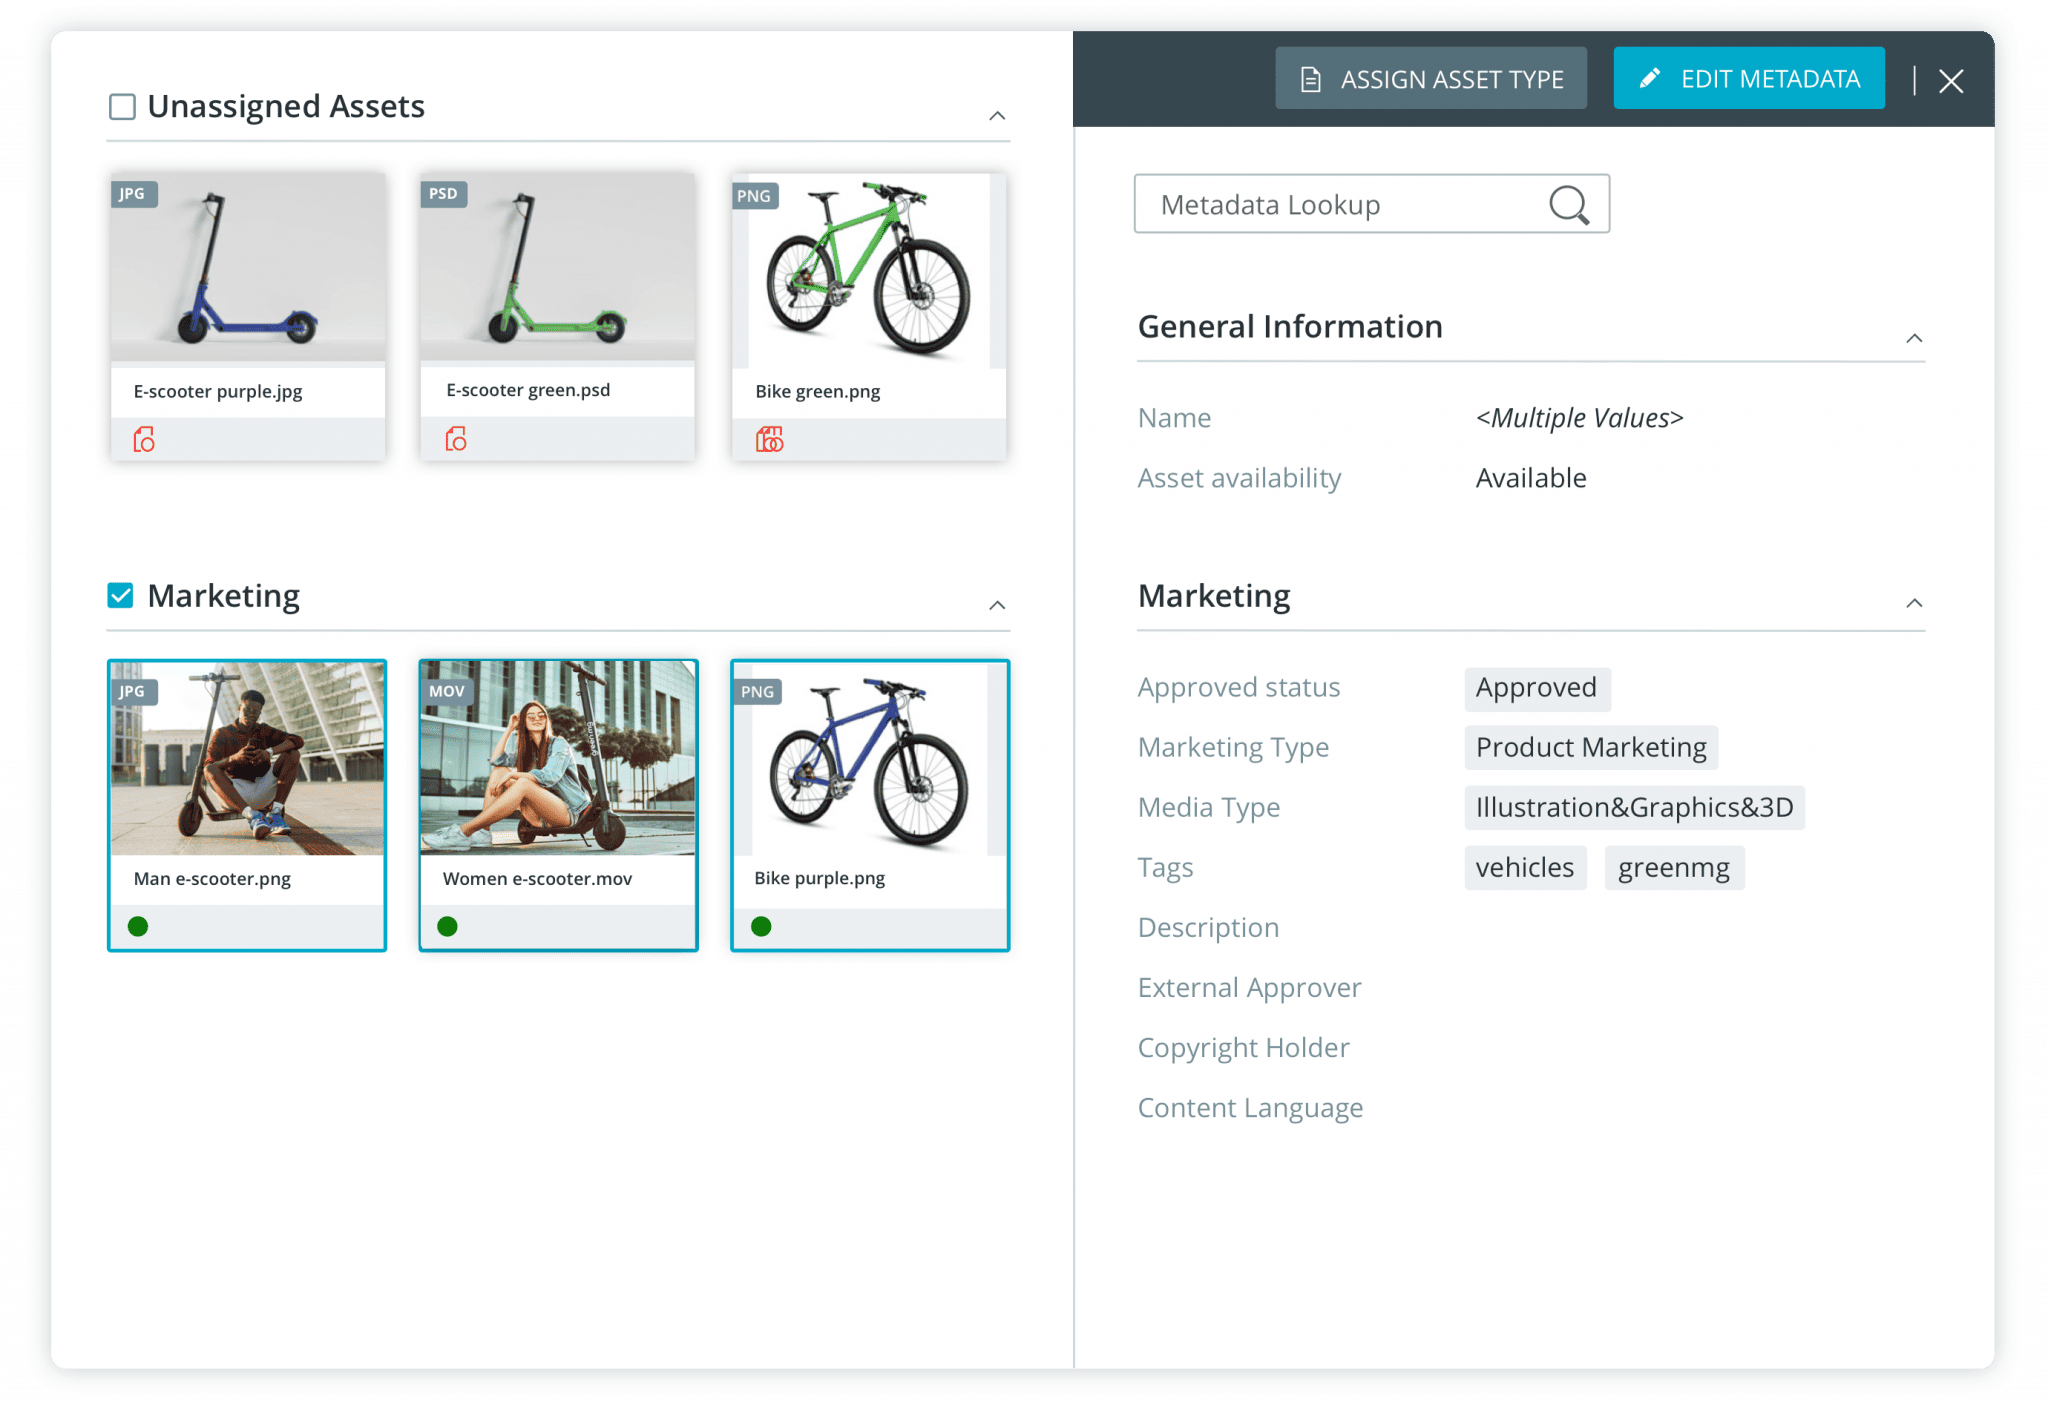Uncheck the Marketing section checkbox
The height and width of the screenshot is (1402, 2048).
[121, 595]
